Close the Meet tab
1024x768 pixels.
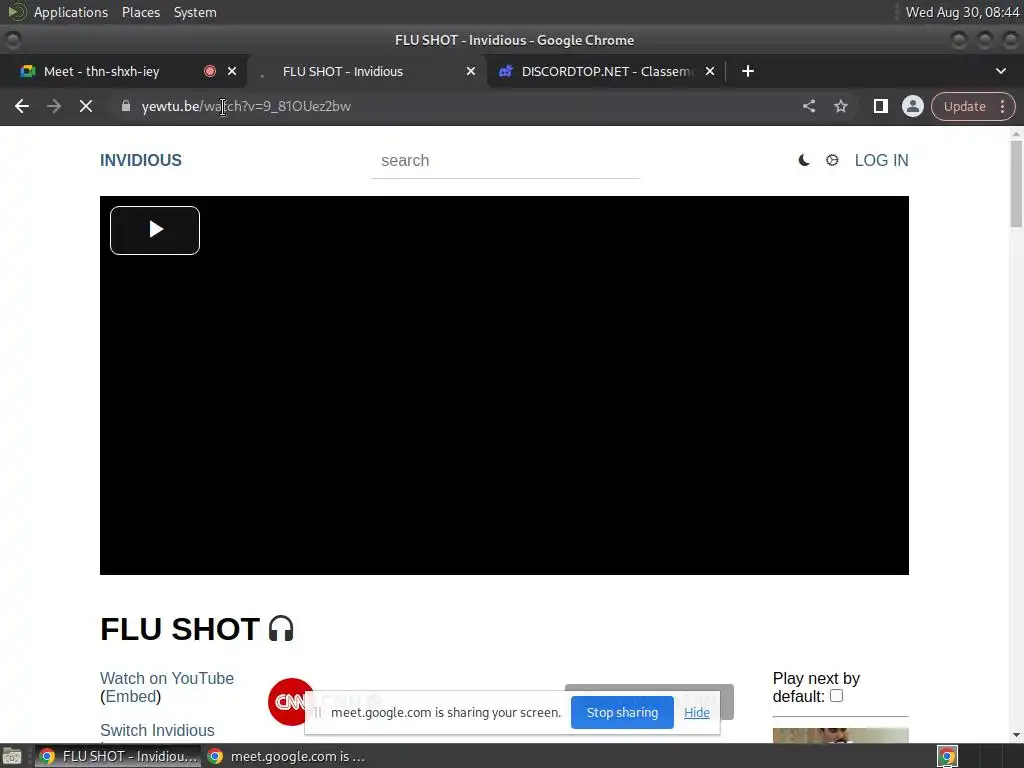(232, 71)
